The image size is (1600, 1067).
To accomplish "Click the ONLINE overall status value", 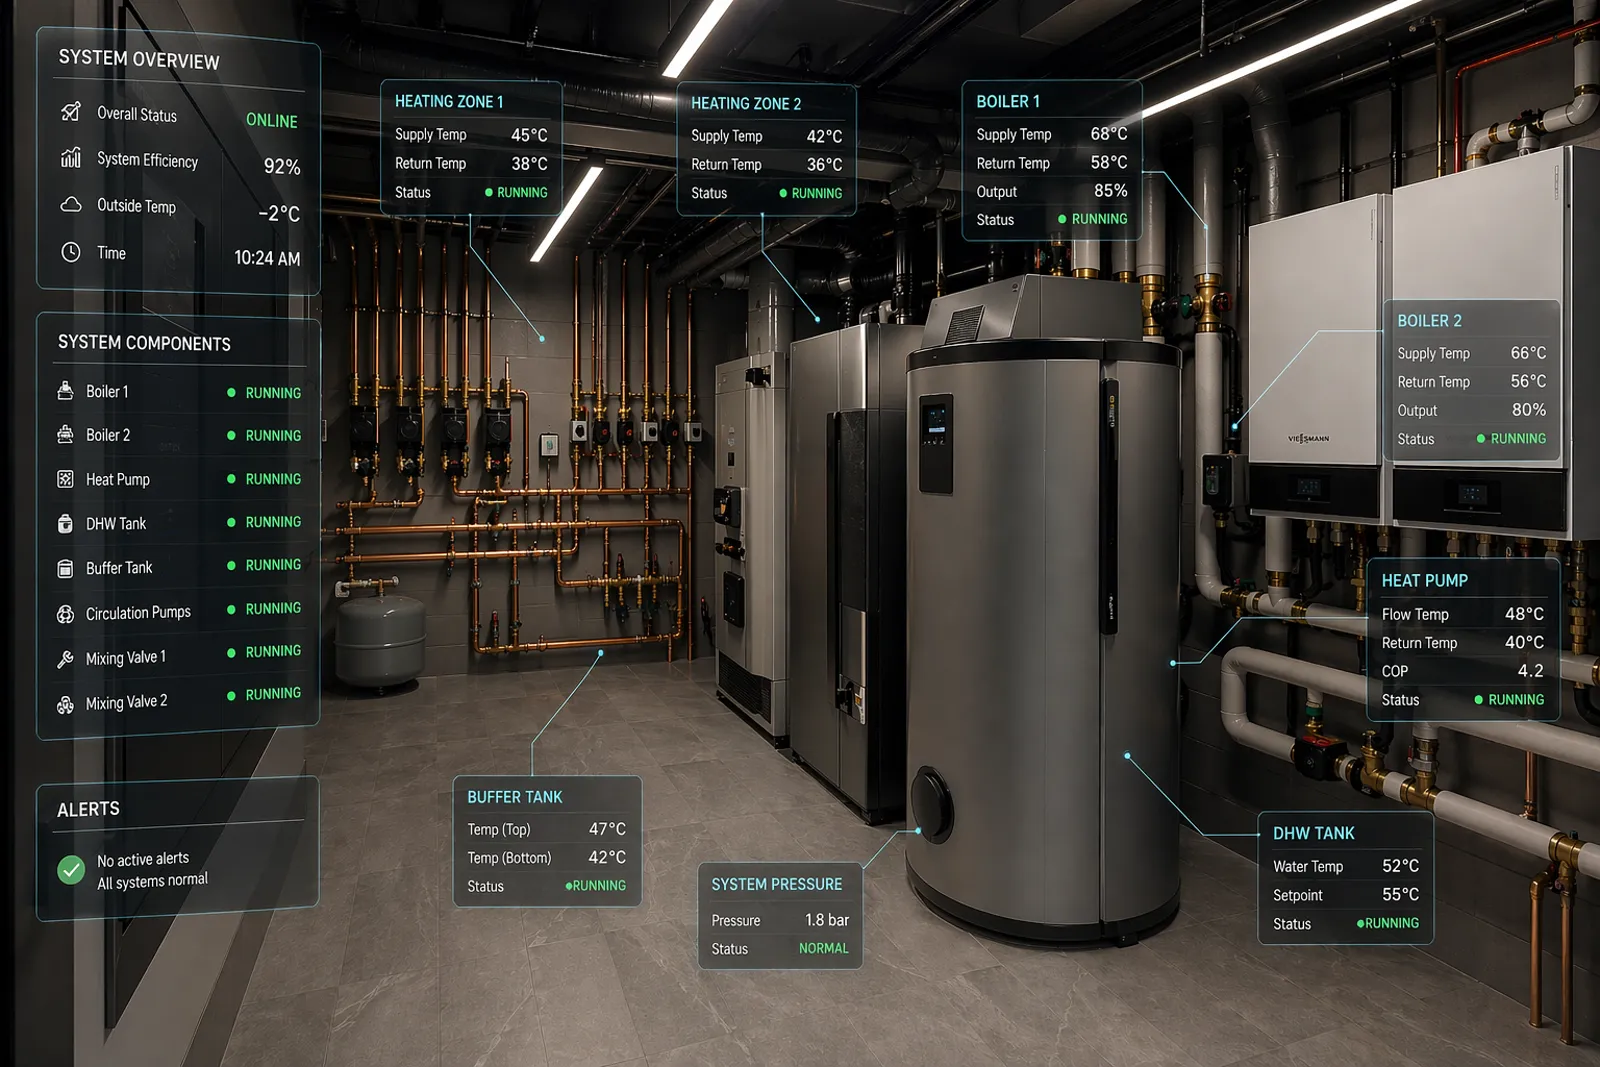I will pyautogui.click(x=272, y=120).
